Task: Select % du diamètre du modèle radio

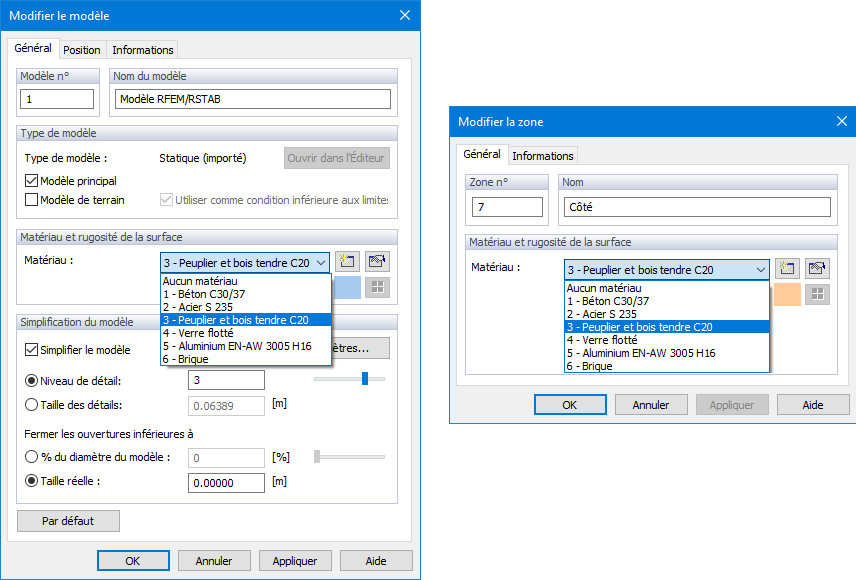Action: point(32,457)
